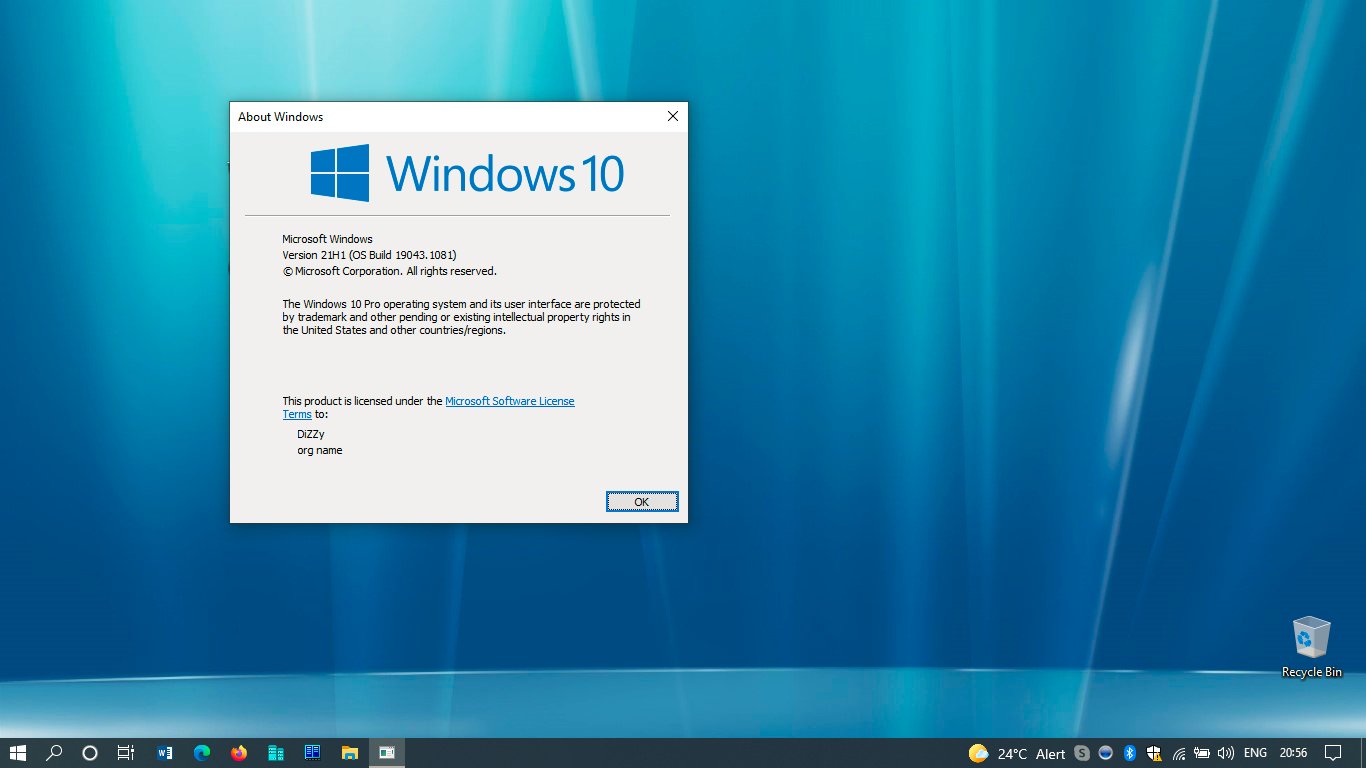Click OK in the About Windows dialog

[x=642, y=502]
